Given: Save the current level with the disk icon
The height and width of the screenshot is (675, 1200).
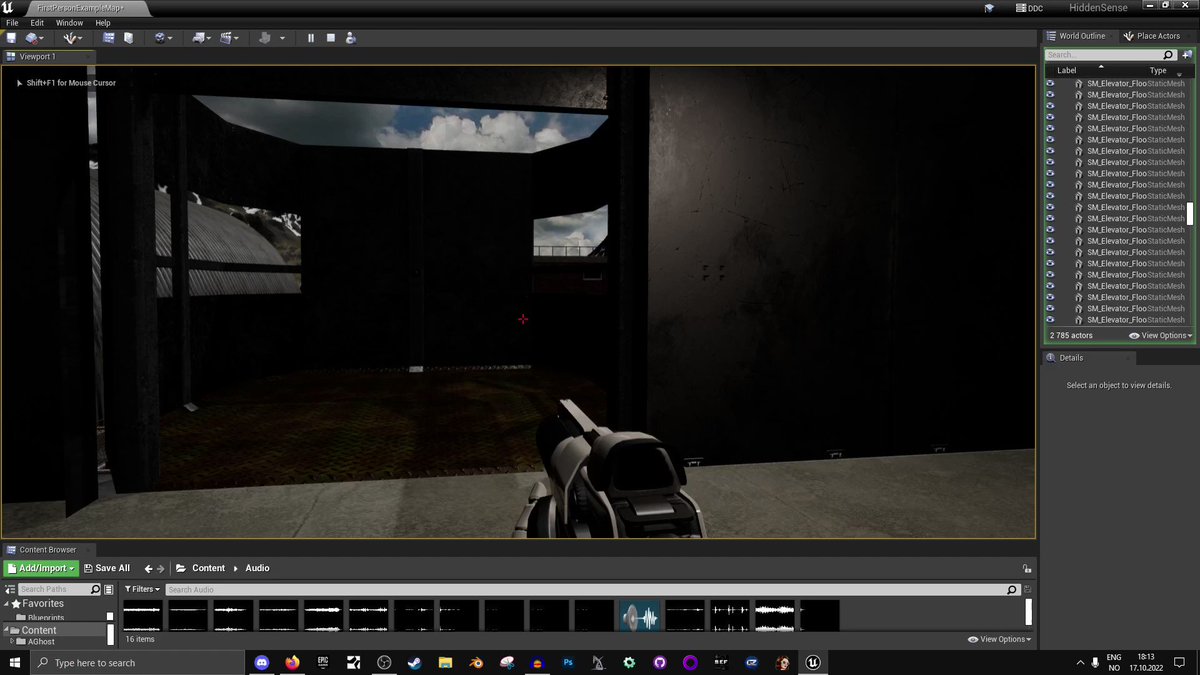Looking at the screenshot, I should coord(12,38).
